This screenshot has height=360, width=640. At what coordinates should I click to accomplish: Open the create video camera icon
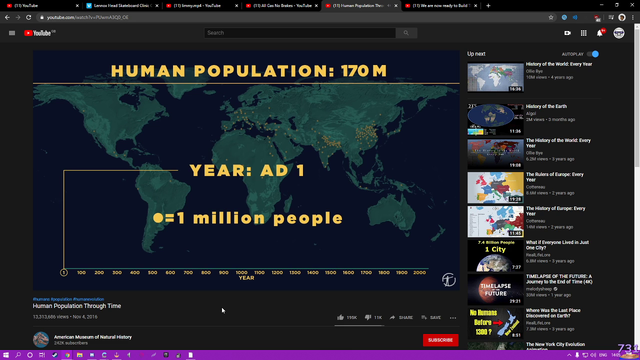pyautogui.click(x=567, y=33)
